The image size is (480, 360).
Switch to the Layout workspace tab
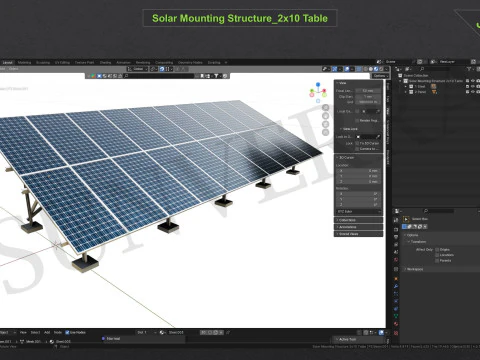click(7, 62)
